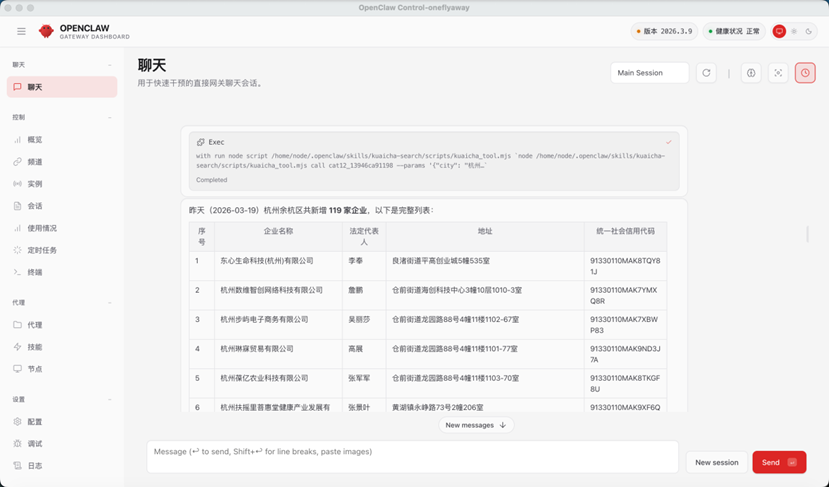Click address 良渚街道平高创业城5幢535室
Viewport: 829px width, 487px height.
(x=441, y=261)
